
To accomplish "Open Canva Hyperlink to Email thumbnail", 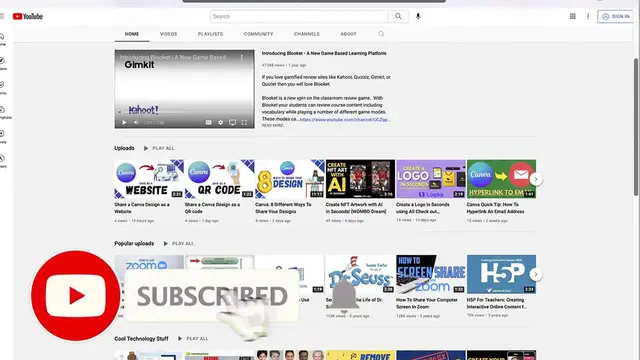I will 501,179.
